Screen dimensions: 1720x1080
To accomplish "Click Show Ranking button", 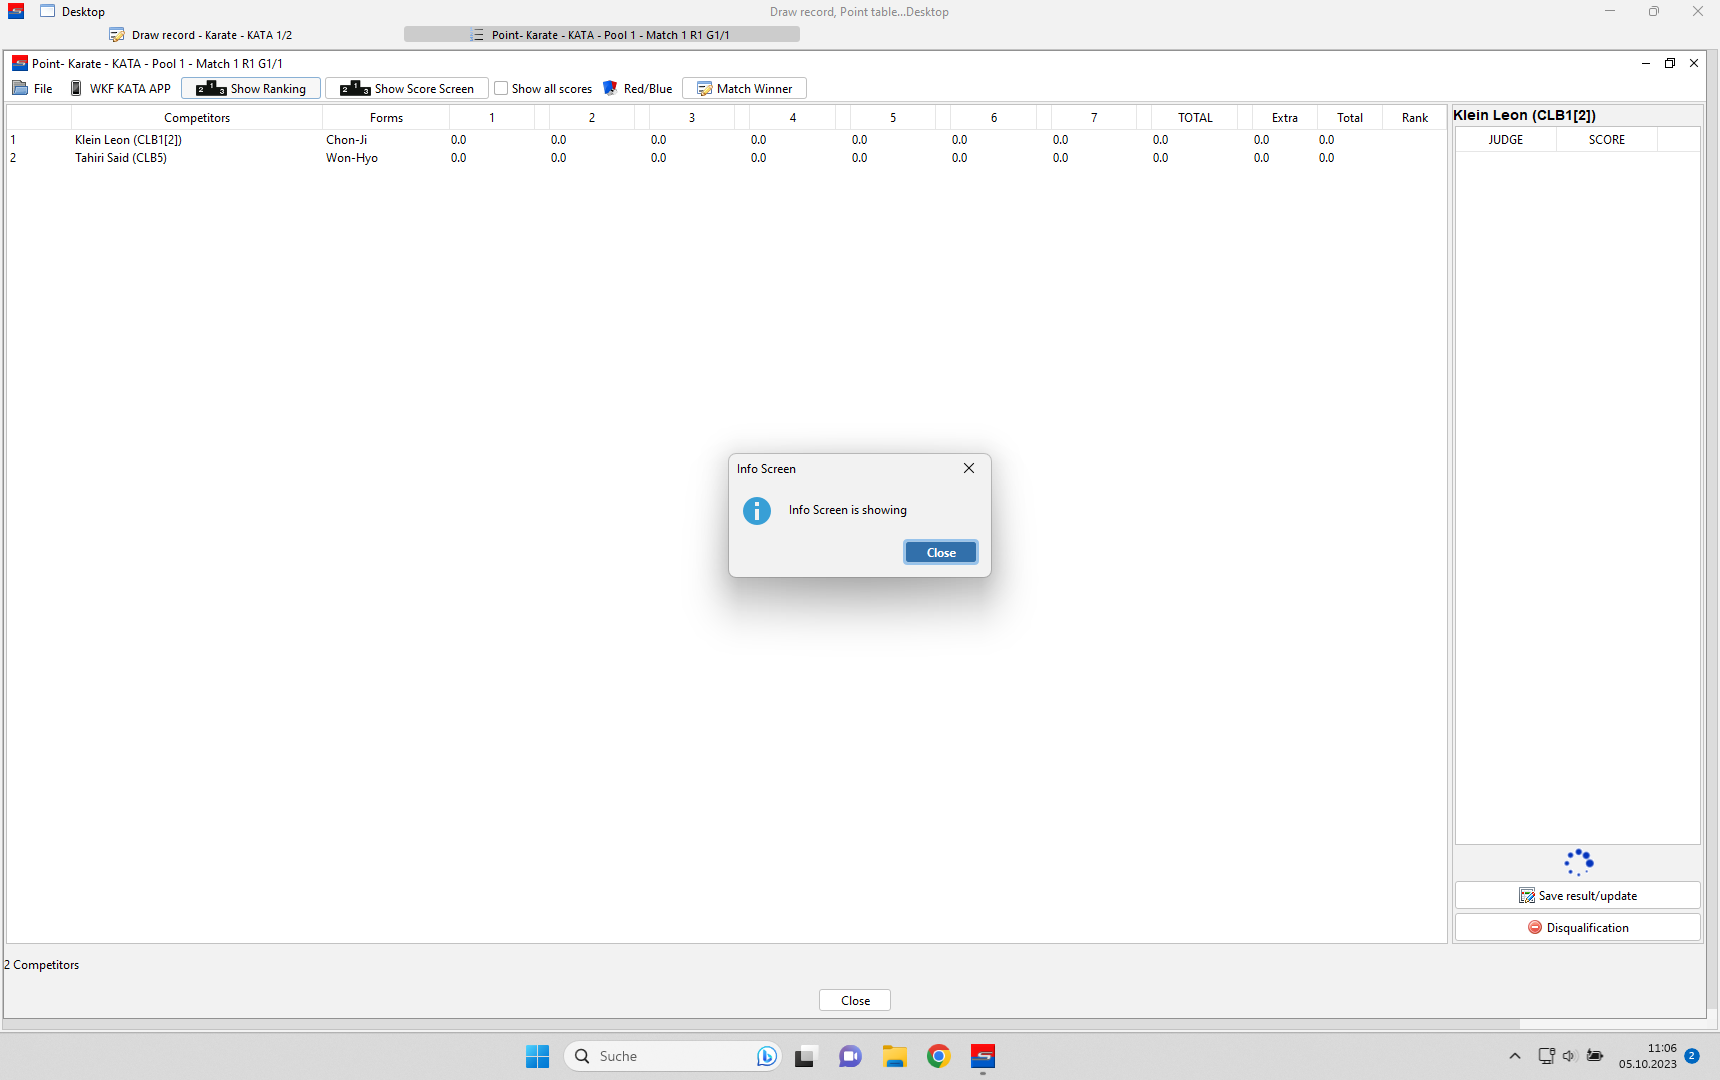I will click(x=251, y=88).
